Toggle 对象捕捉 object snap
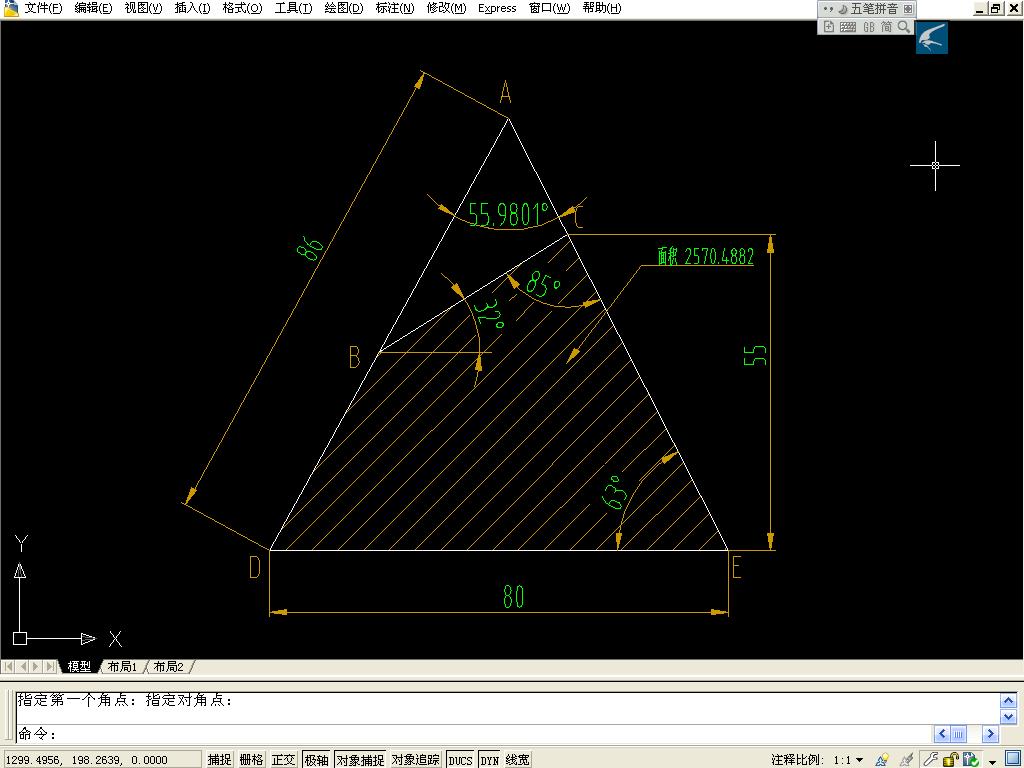Screen dimensions: 1024x768 pyautogui.click(x=360, y=760)
